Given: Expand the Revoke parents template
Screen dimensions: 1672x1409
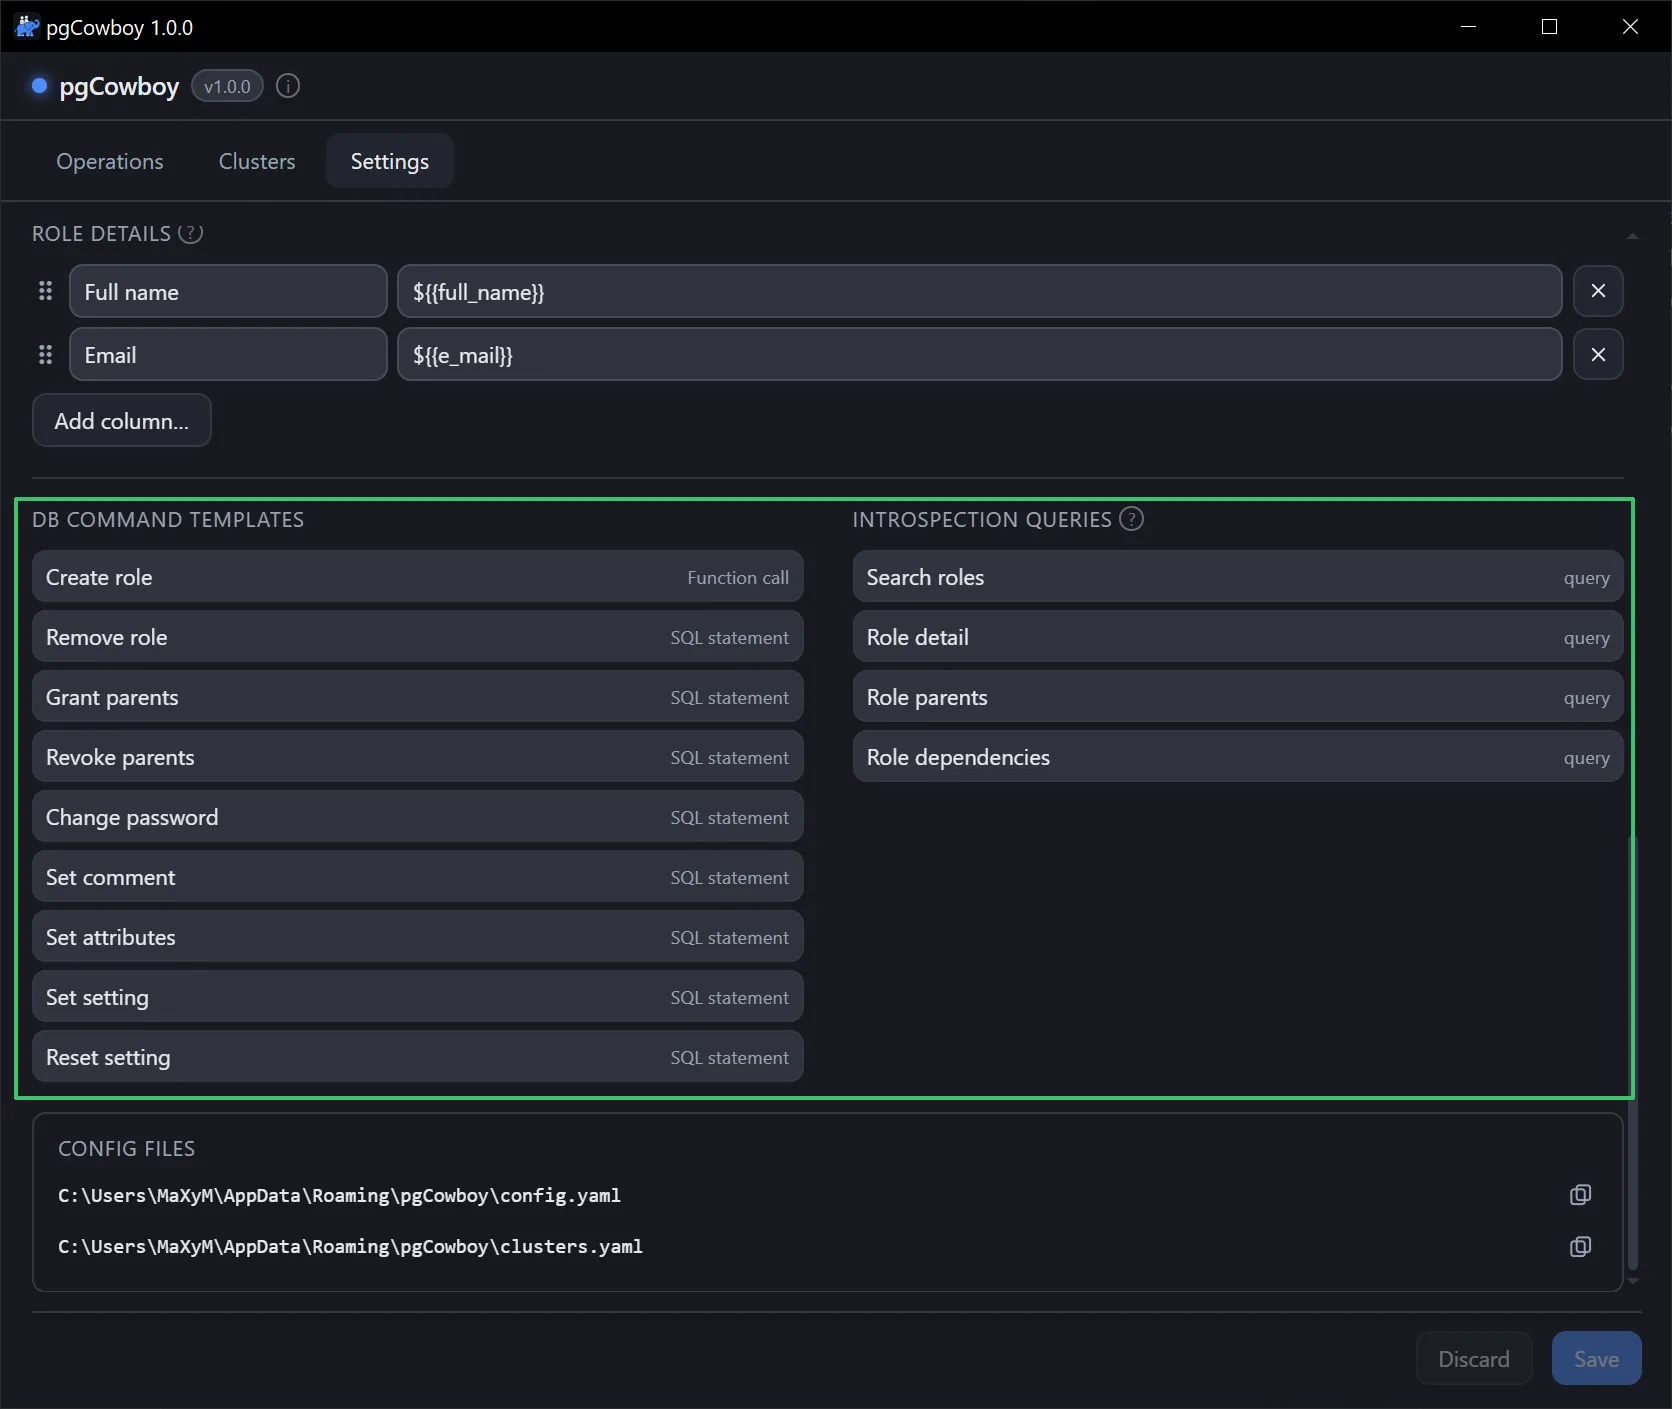Looking at the screenshot, I should 418,757.
